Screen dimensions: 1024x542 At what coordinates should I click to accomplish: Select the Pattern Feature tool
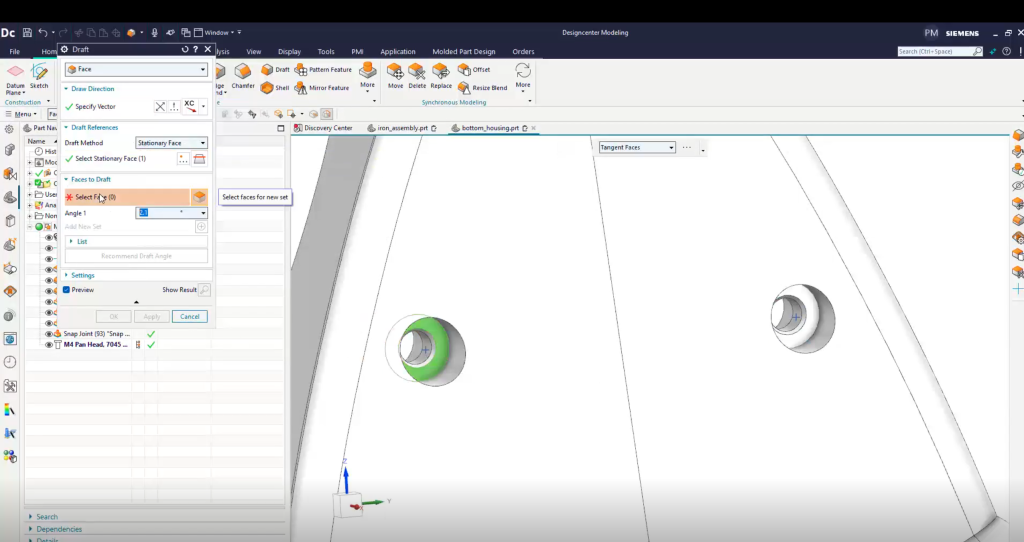[x=301, y=70]
